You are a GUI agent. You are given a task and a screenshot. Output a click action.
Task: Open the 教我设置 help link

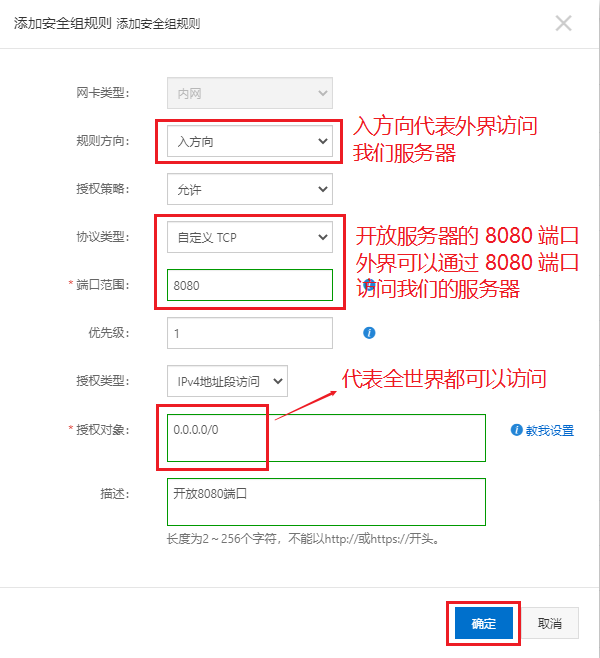tap(550, 430)
